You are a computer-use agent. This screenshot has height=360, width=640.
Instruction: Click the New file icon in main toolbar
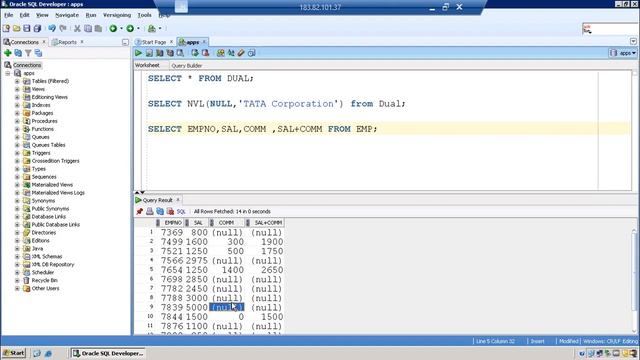tap(6, 28)
